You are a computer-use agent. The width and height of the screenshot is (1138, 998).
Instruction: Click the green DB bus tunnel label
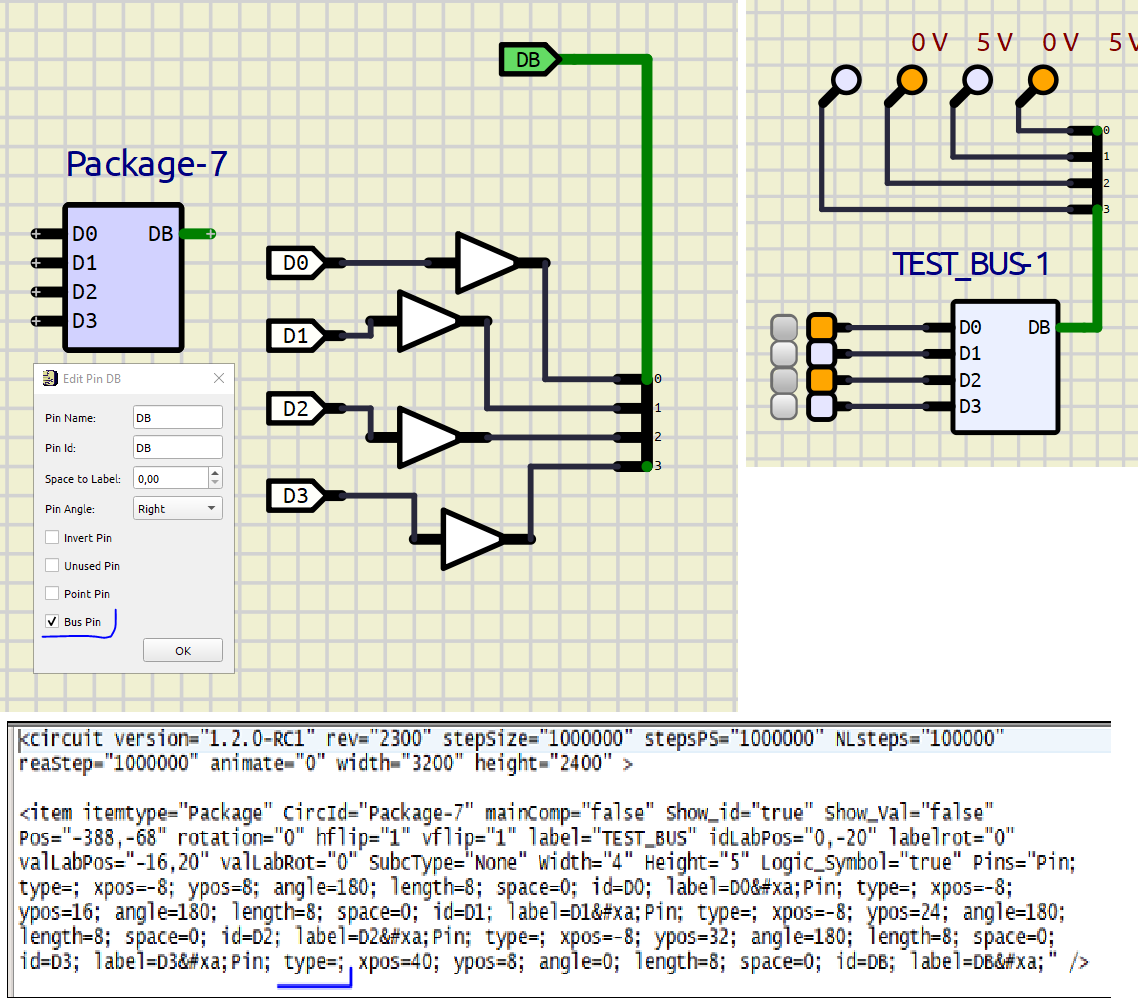(x=529, y=60)
